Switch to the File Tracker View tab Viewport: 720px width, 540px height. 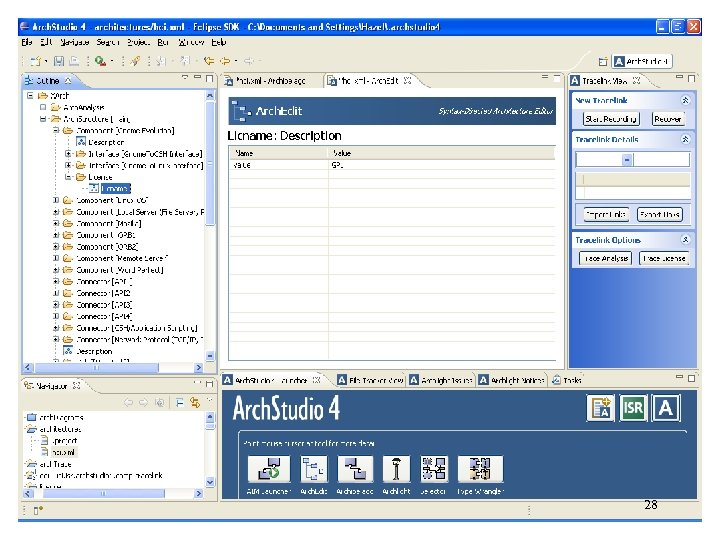[371, 380]
